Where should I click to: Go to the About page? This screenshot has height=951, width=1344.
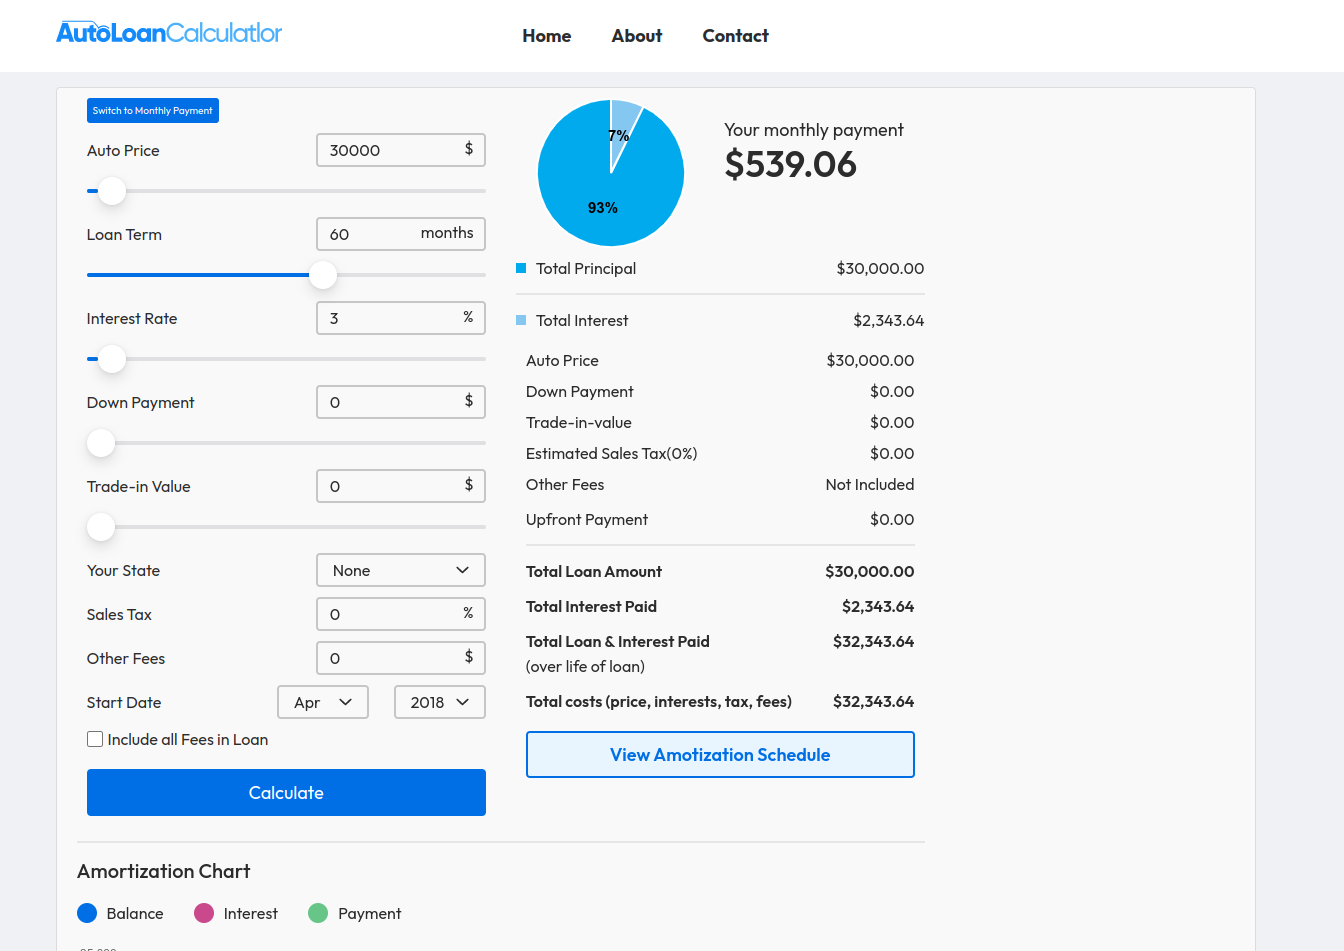637,36
